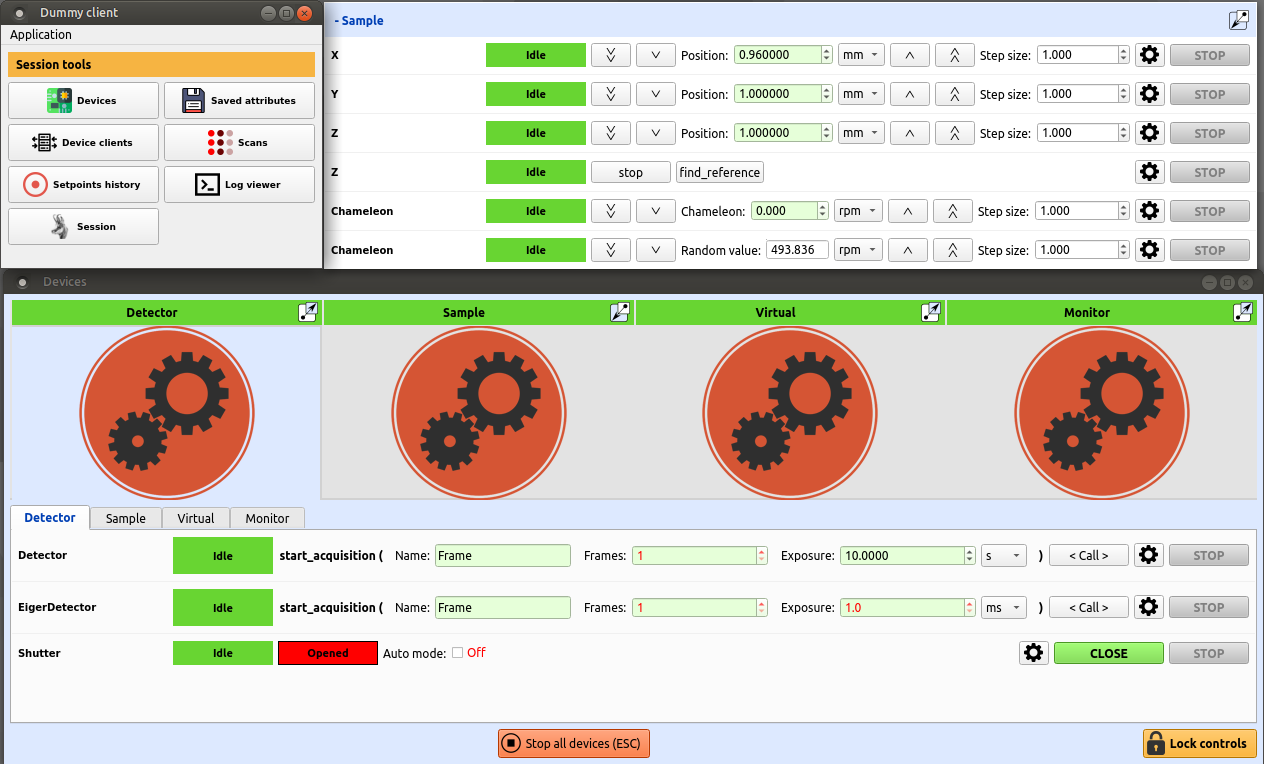Click the red Opened shutter state indicator
The image size is (1264, 764).
pyautogui.click(x=327, y=653)
